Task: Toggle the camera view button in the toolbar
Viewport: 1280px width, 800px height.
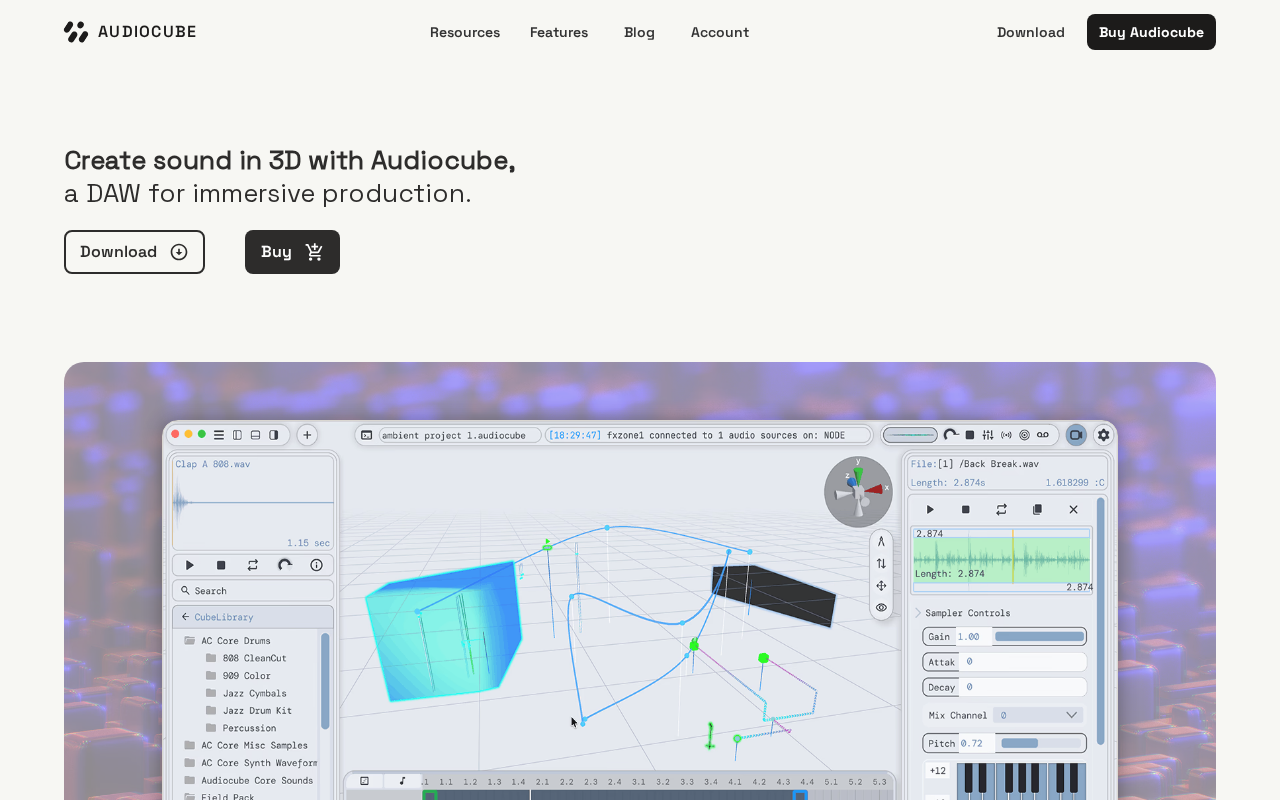Action: tap(1076, 435)
